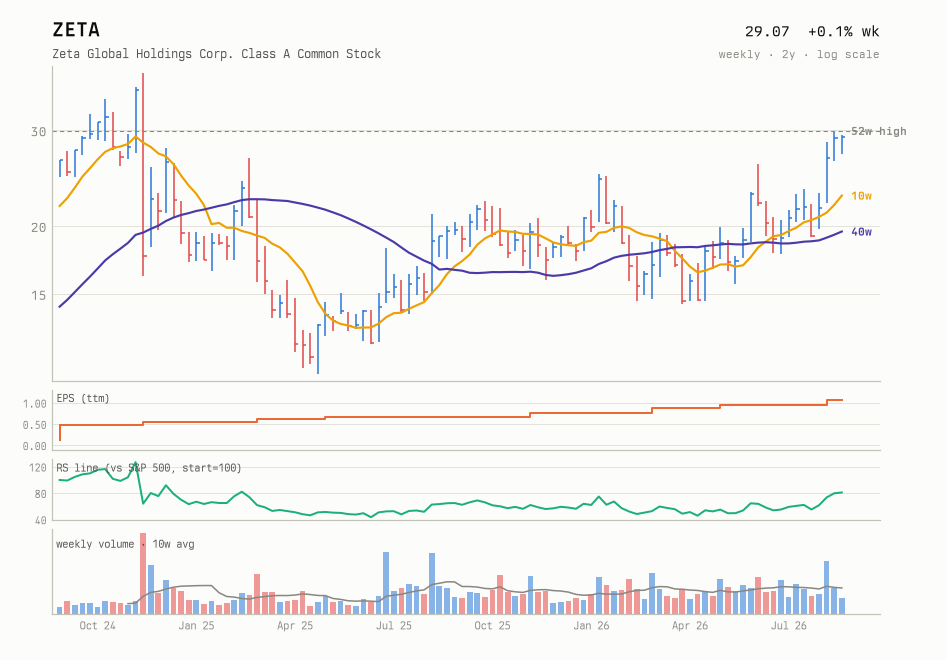Screen dimensions: 946x660
Task: Click the weekly volume 10w avg label
Action: (x=125, y=544)
